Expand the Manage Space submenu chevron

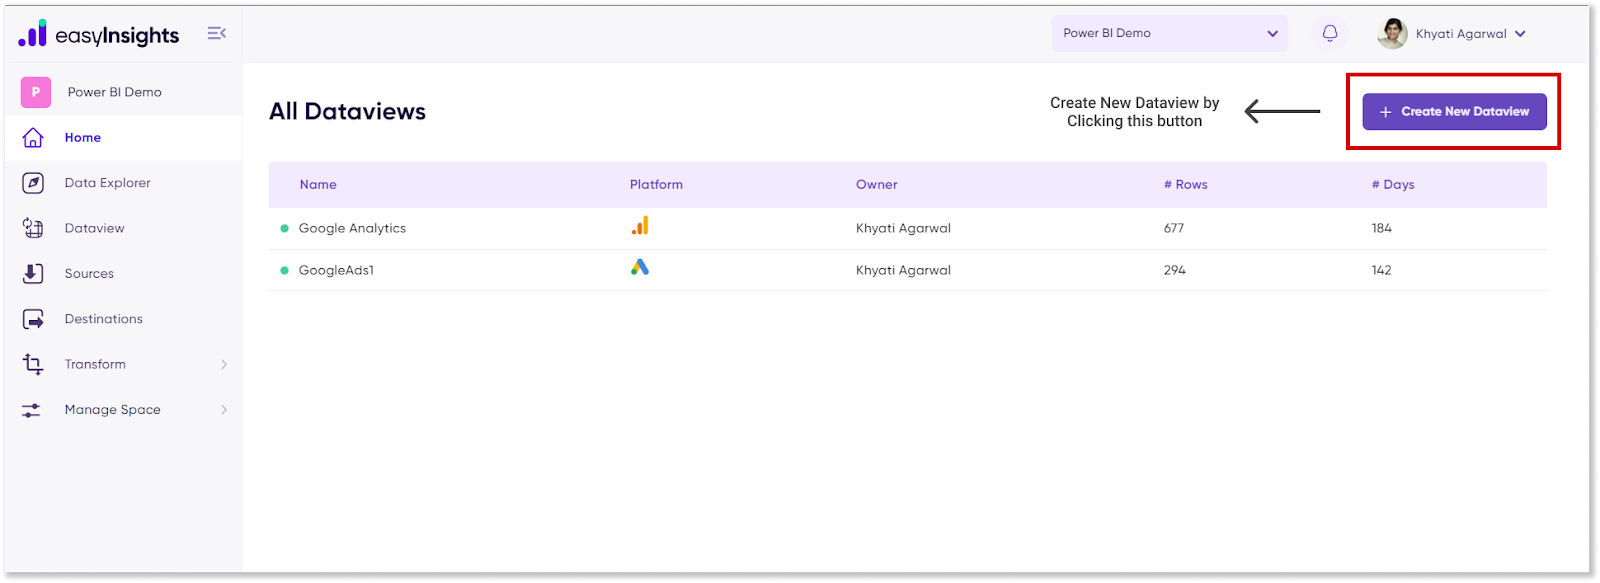click(224, 410)
